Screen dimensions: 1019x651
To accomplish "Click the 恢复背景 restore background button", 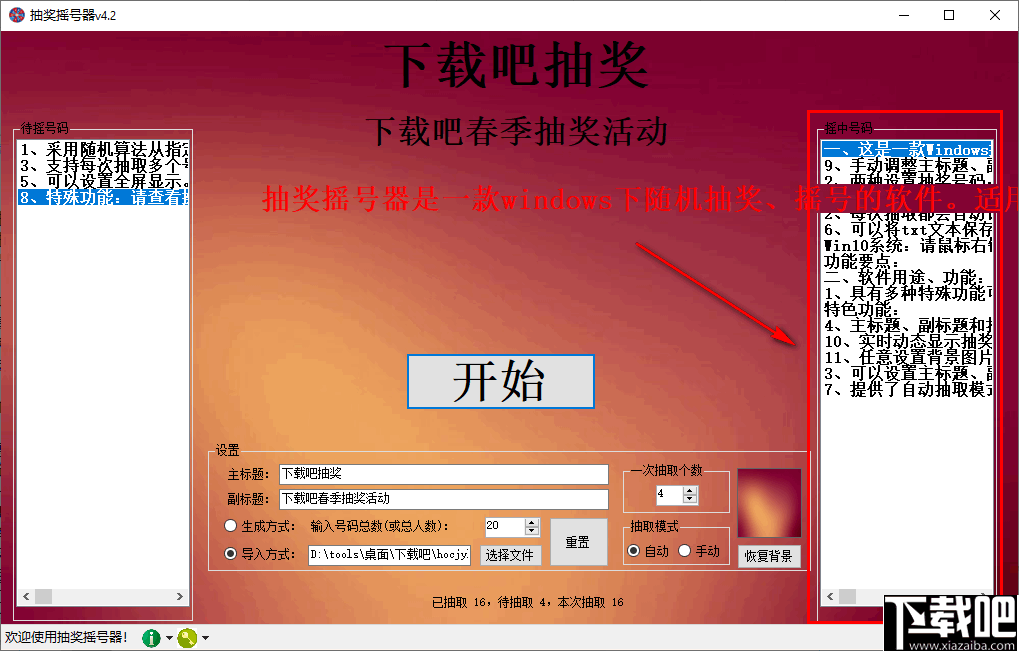I will (769, 556).
